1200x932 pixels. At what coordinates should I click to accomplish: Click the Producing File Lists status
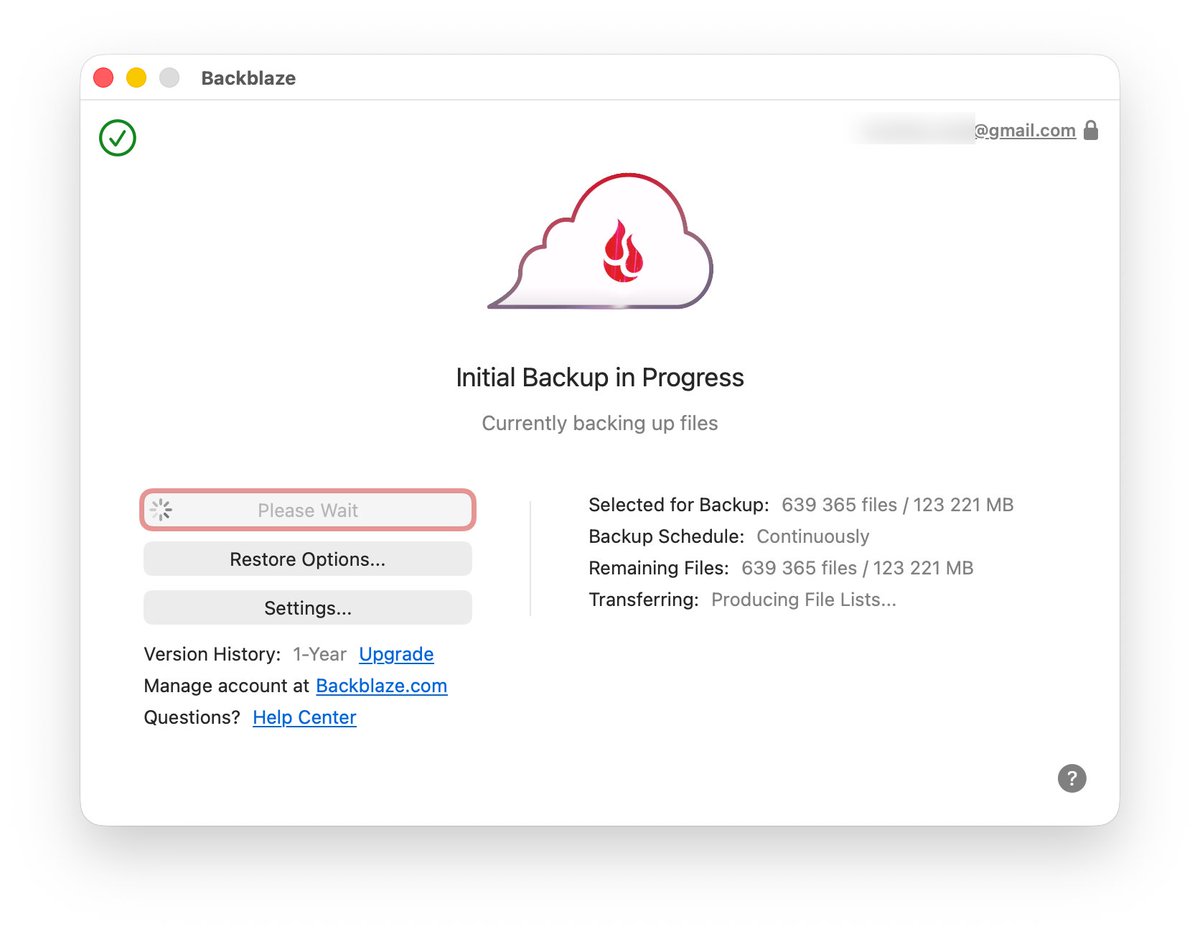[x=804, y=600]
